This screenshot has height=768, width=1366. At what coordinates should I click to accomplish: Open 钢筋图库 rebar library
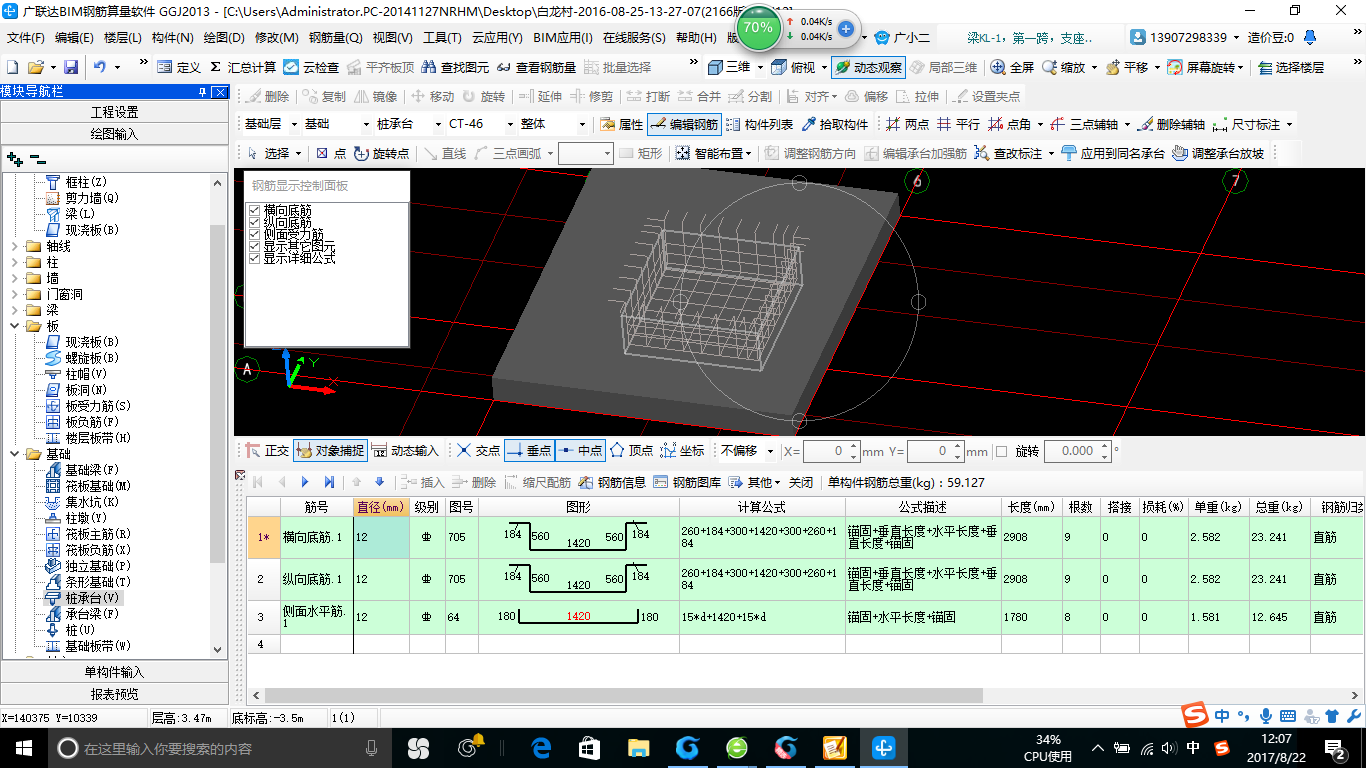[687, 482]
